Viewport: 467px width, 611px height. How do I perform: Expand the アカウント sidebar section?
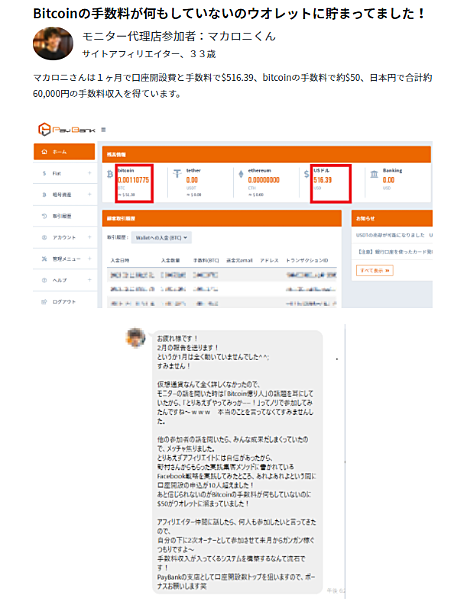(65, 237)
